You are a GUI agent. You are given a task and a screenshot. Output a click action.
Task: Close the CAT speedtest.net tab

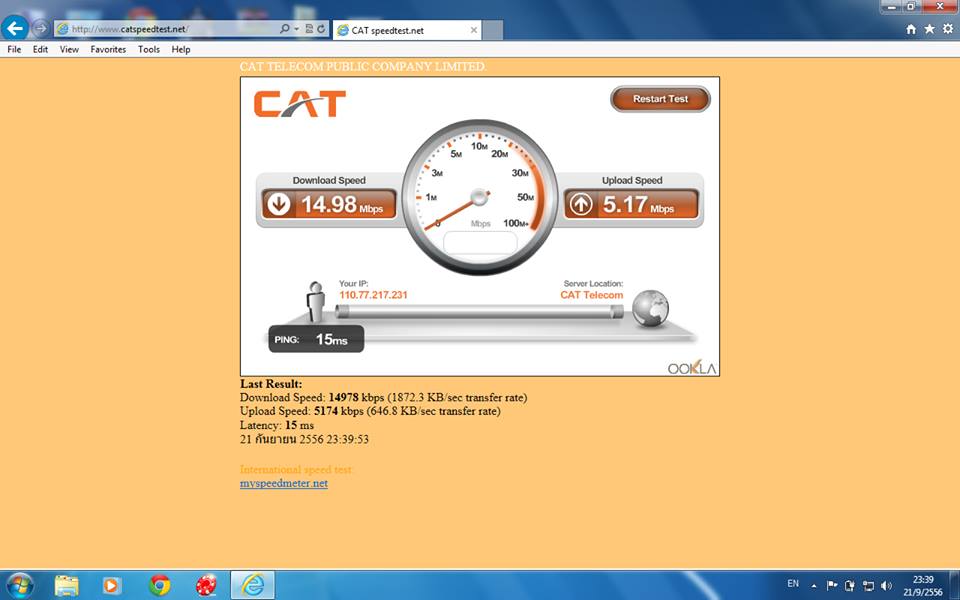click(473, 30)
